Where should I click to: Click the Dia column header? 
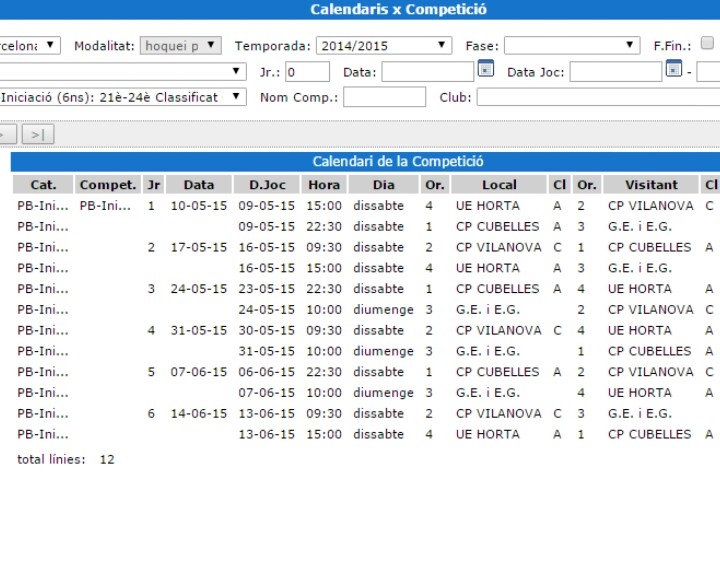(x=383, y=185)
